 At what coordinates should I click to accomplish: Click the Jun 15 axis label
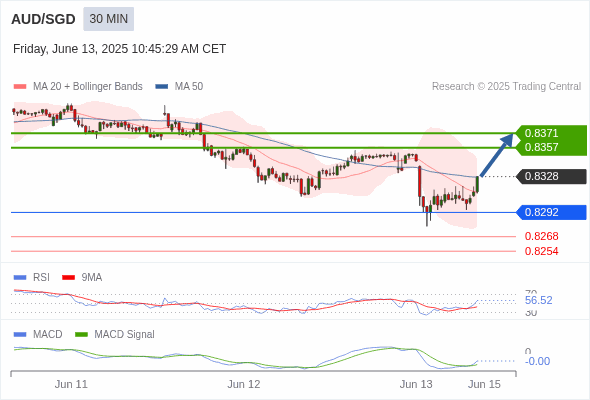tap(484, 384)
